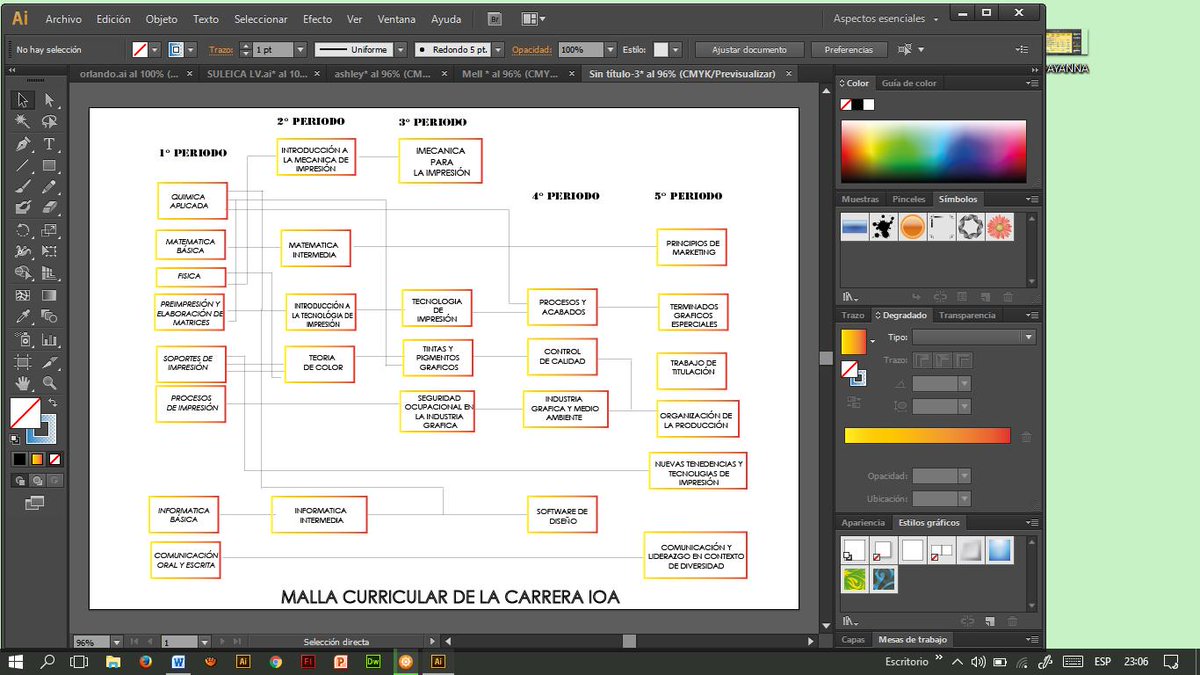Activate the fill box in the toolbar
This screenshot has height=675, width=1200.
(x=25, y=413)
